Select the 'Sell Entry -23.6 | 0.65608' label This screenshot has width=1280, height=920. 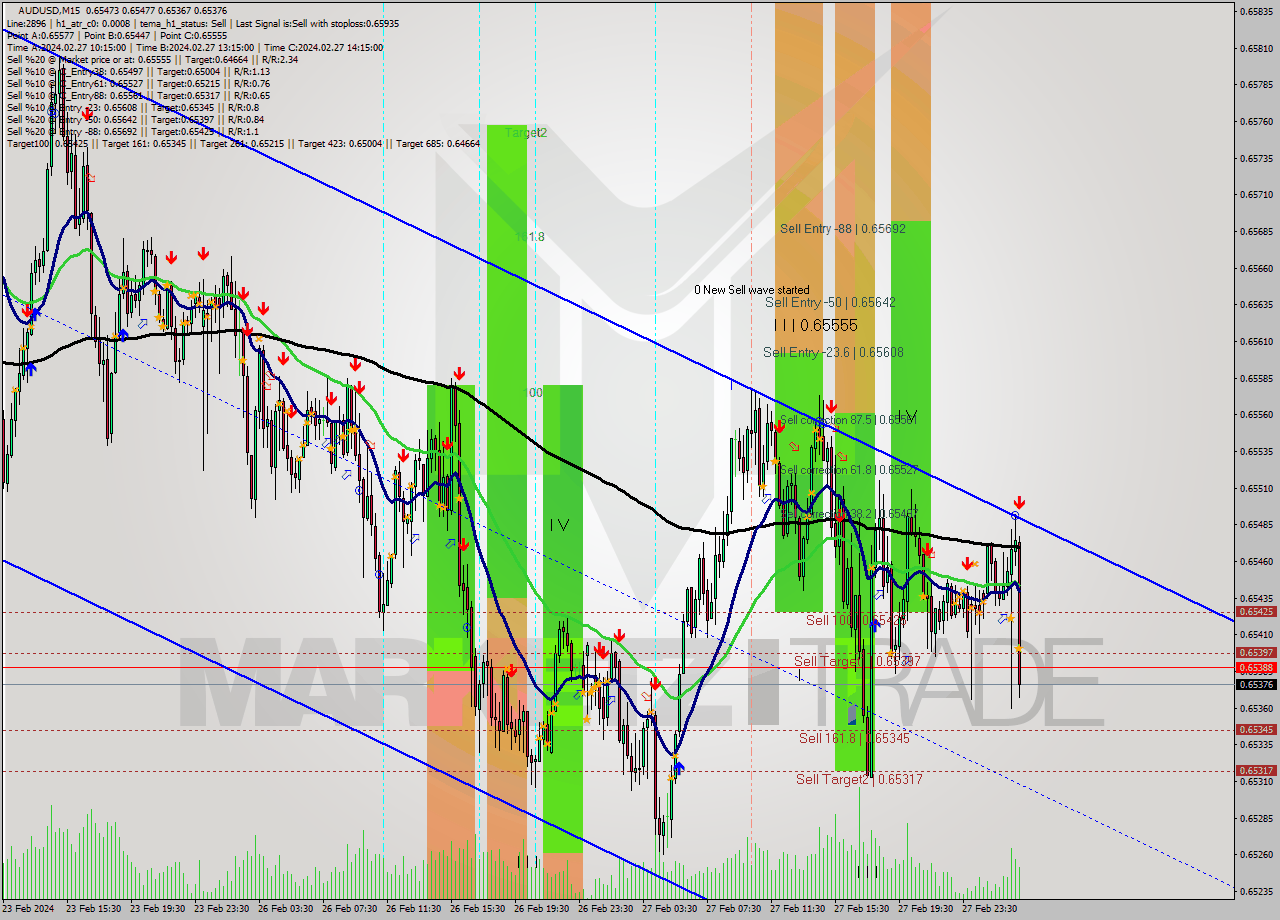pos(833,352)
